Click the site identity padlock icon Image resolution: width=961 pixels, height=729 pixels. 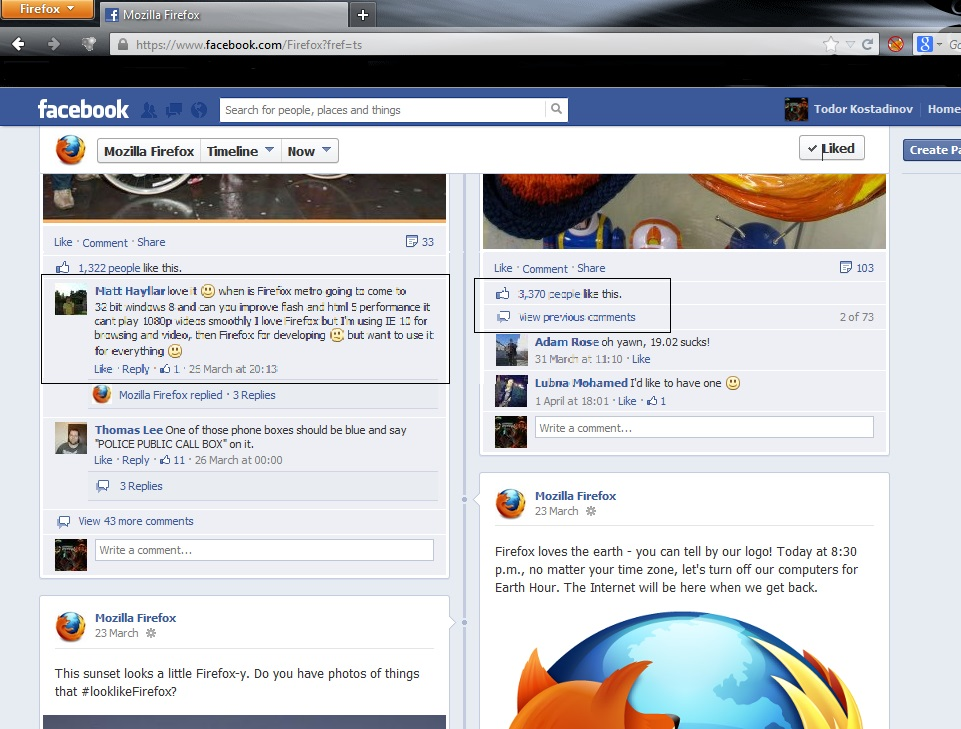pyautogui.click(x=123, y=45)
